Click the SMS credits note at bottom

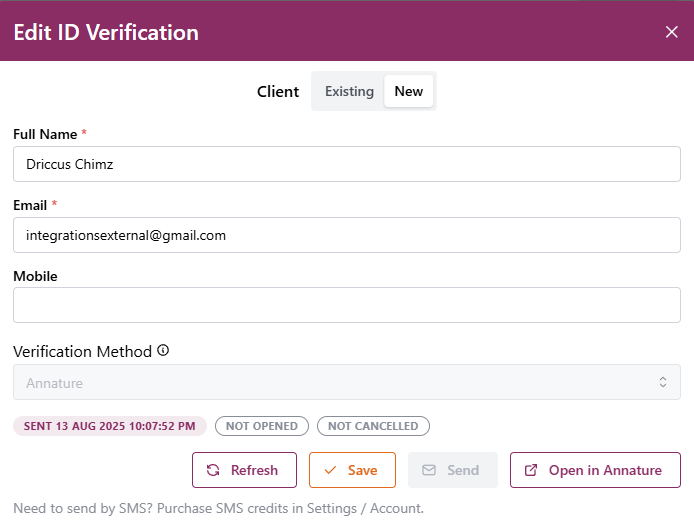(218, 508)
